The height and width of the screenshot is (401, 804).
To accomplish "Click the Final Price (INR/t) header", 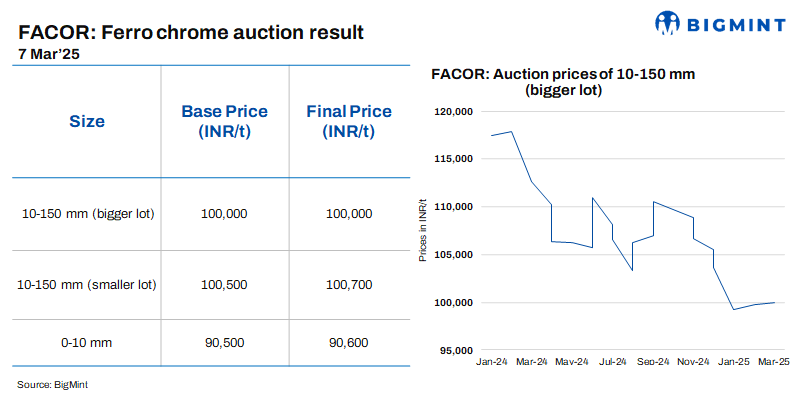I will click(x=348, y=122).
